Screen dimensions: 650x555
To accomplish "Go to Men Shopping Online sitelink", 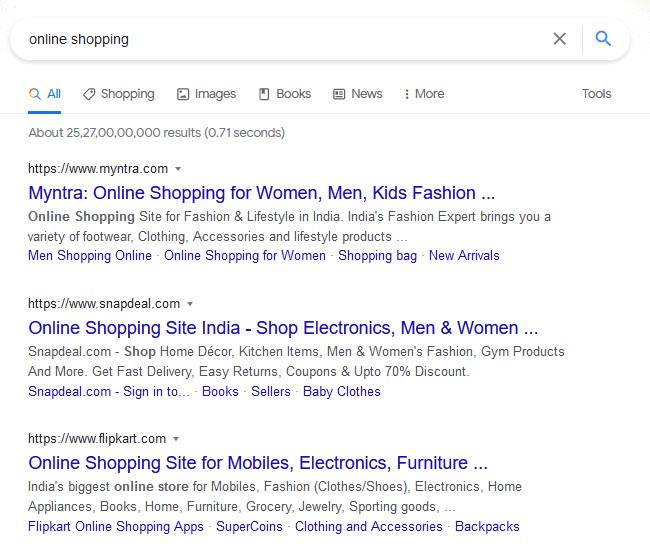I will 90,256.
